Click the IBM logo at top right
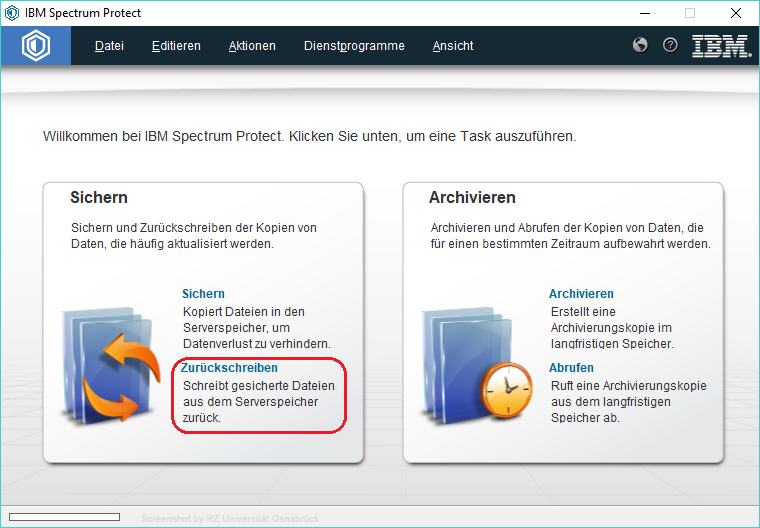The width and height of the screenshot is (760, 528). point(721,46)
